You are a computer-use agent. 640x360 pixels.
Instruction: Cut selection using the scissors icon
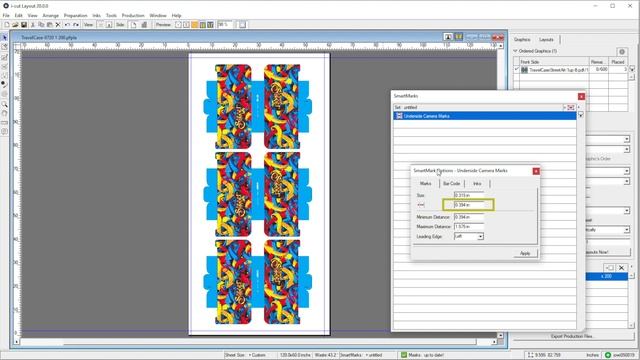[33, 25]
